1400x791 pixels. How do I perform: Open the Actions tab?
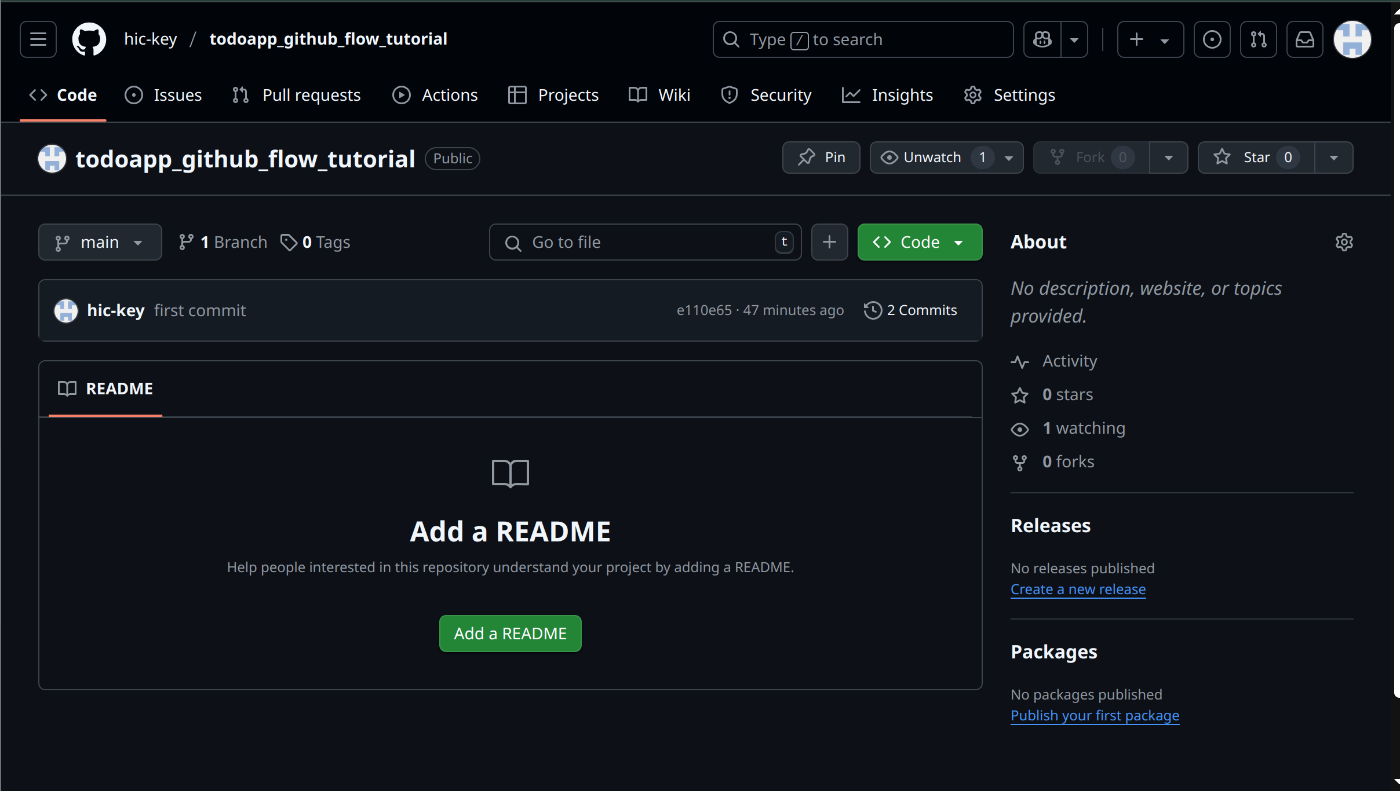[x=435, y=95]
